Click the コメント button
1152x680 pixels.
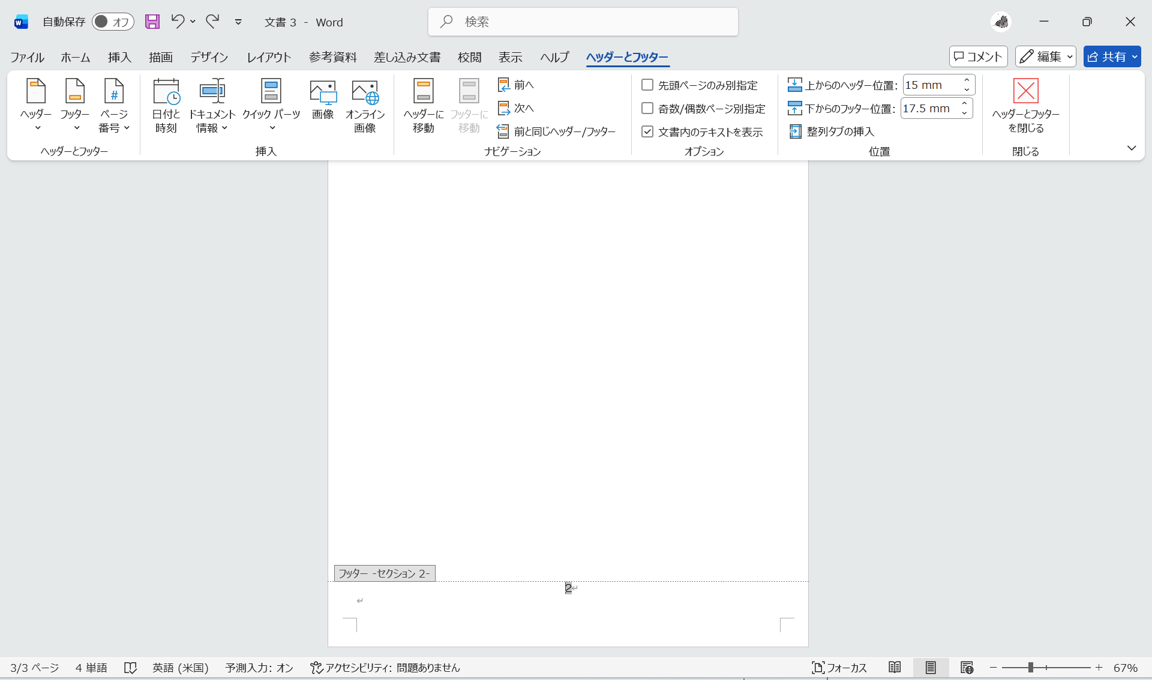click(978, 57)
